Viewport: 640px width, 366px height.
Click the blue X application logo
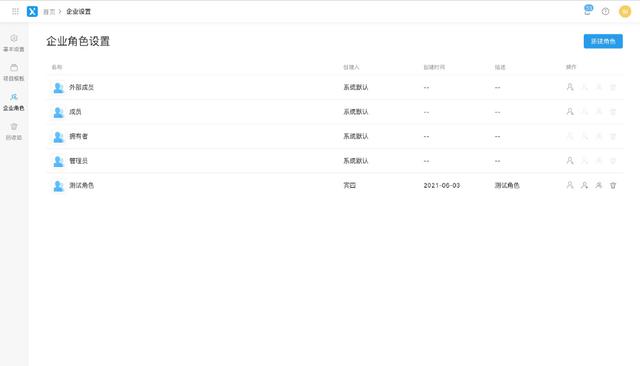(x=32, y=11)
